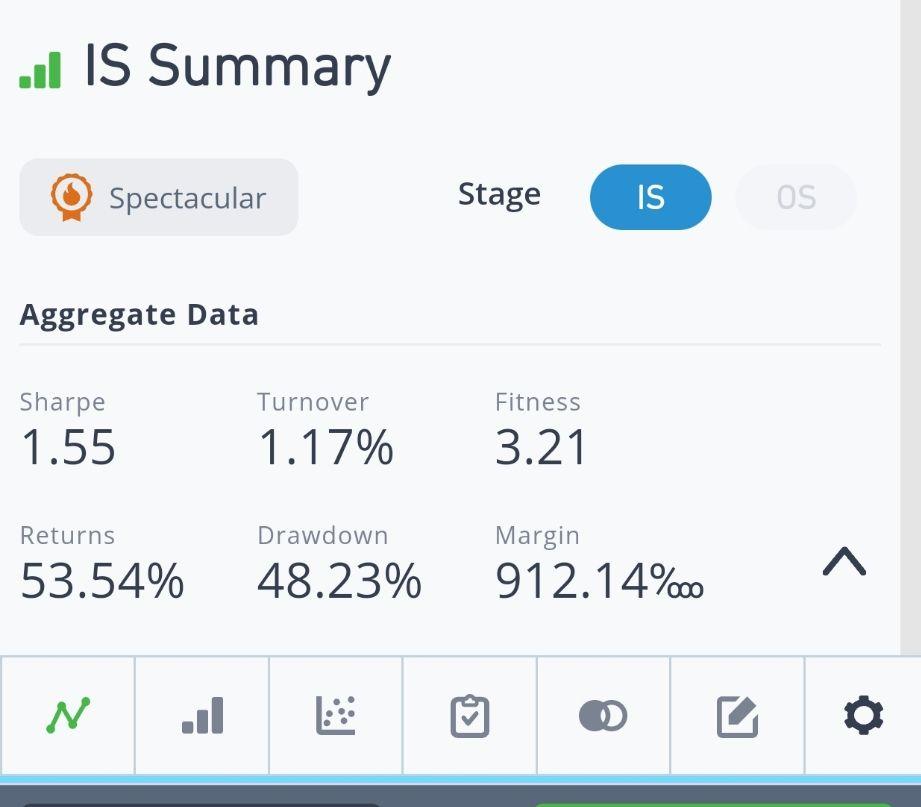Image resolution: width=921 pixels, height=807 pixels.
Task: Click the Returns value 53.54%
Action: pos(102,581)
